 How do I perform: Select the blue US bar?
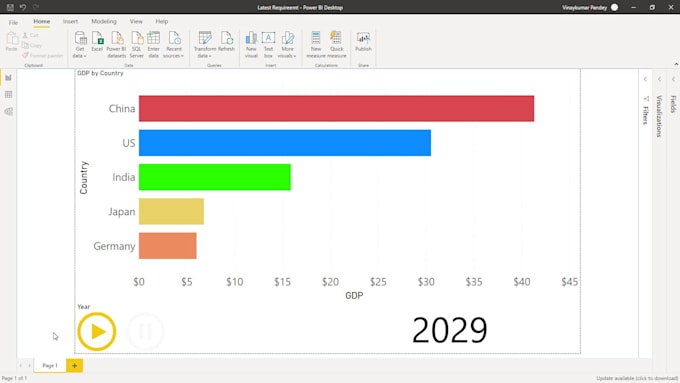click(x=285, y=143)
